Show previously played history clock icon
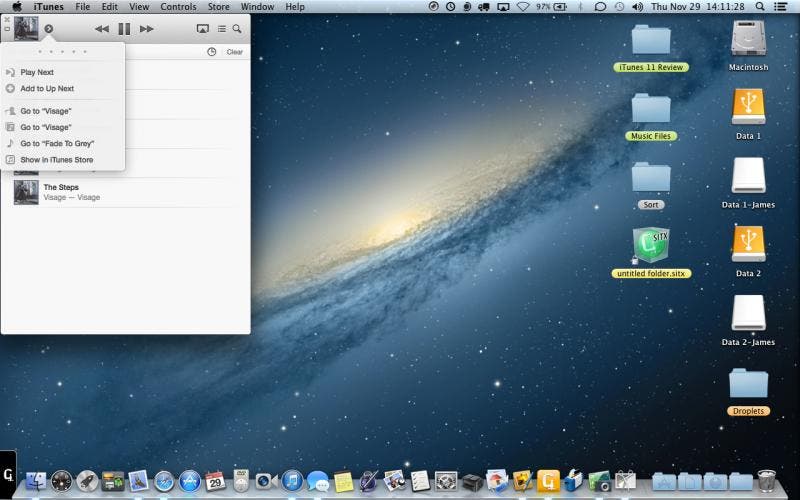This screenshot has width=800, height=500. [212, 52]
